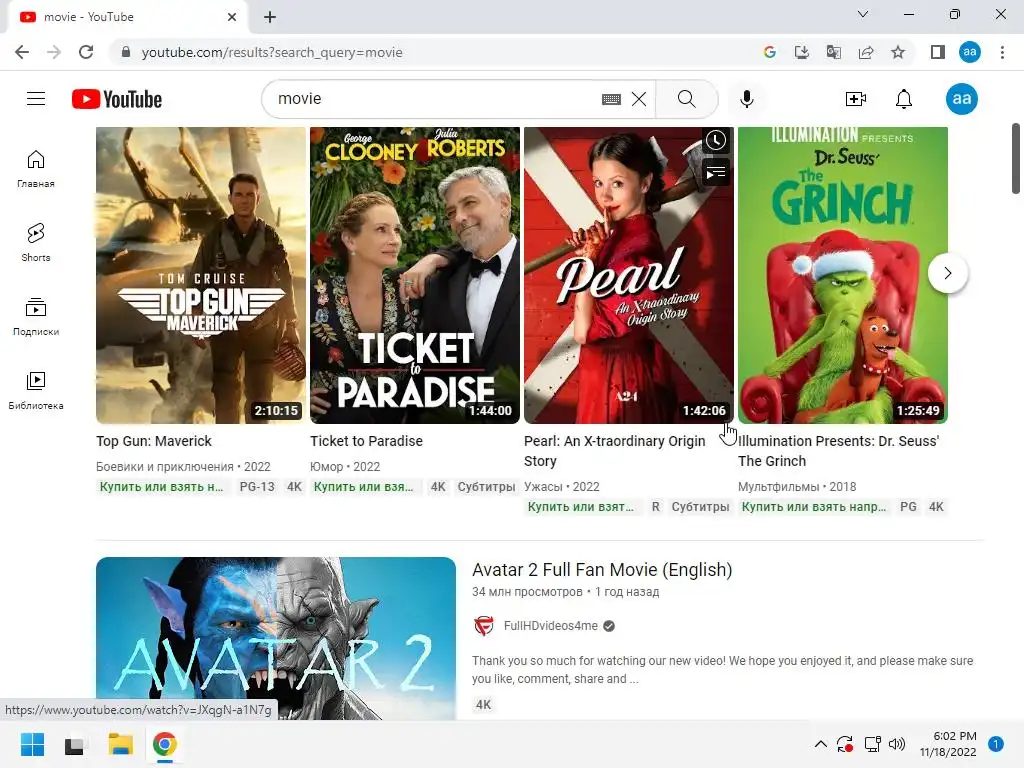Open Chrome three-dot menu
Viewport: 1024px width, 768px height.
point(1002,52)
